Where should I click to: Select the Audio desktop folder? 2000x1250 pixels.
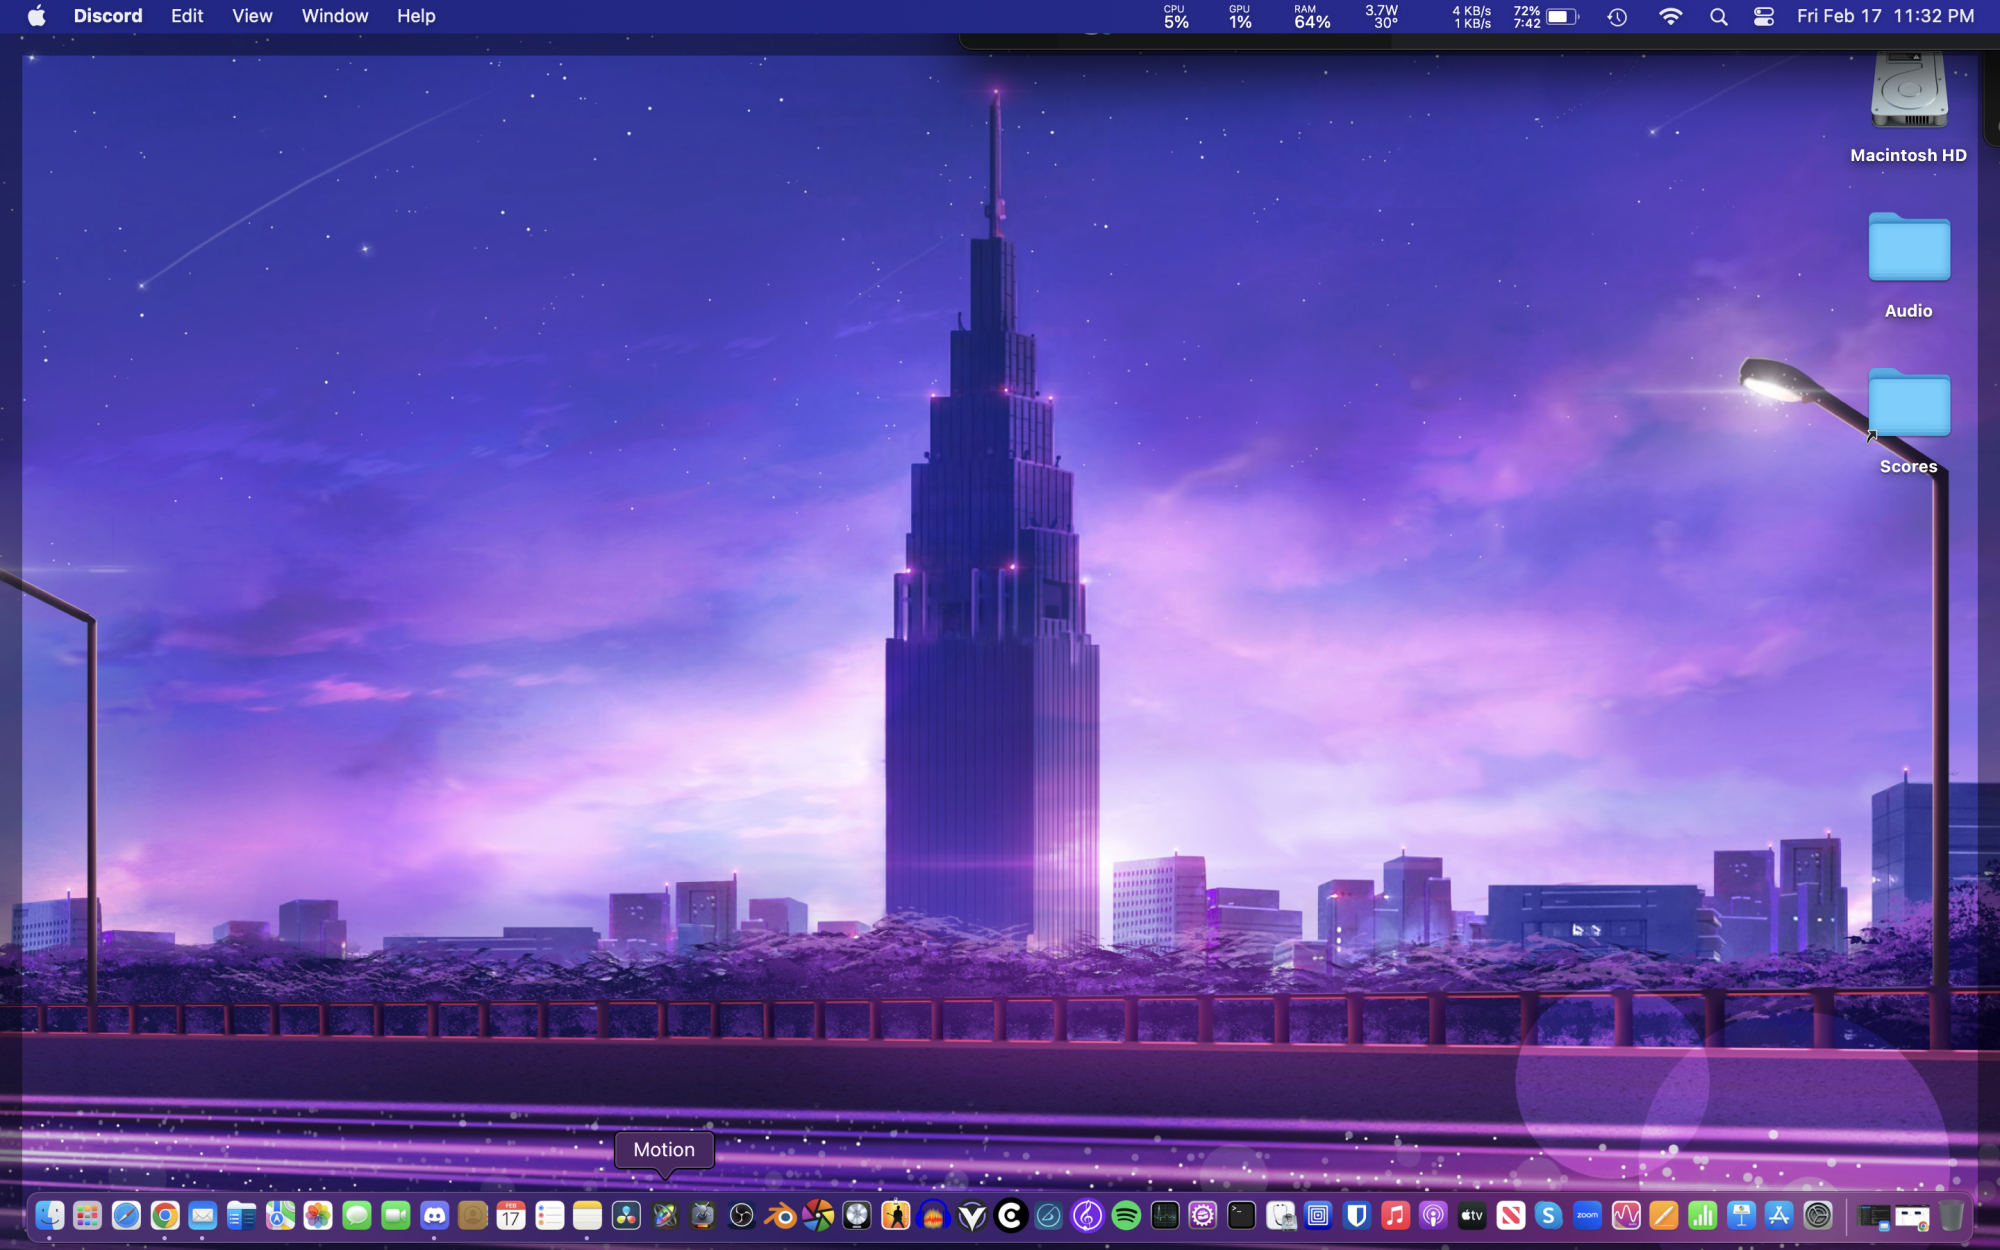1908,250
